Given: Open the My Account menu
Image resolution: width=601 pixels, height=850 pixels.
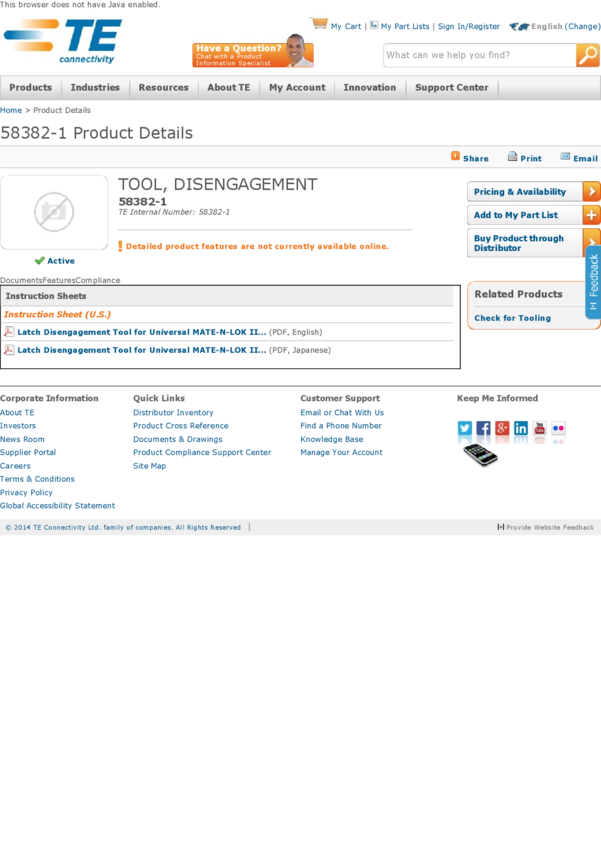Looking at the screenshot, I should 298,87.
